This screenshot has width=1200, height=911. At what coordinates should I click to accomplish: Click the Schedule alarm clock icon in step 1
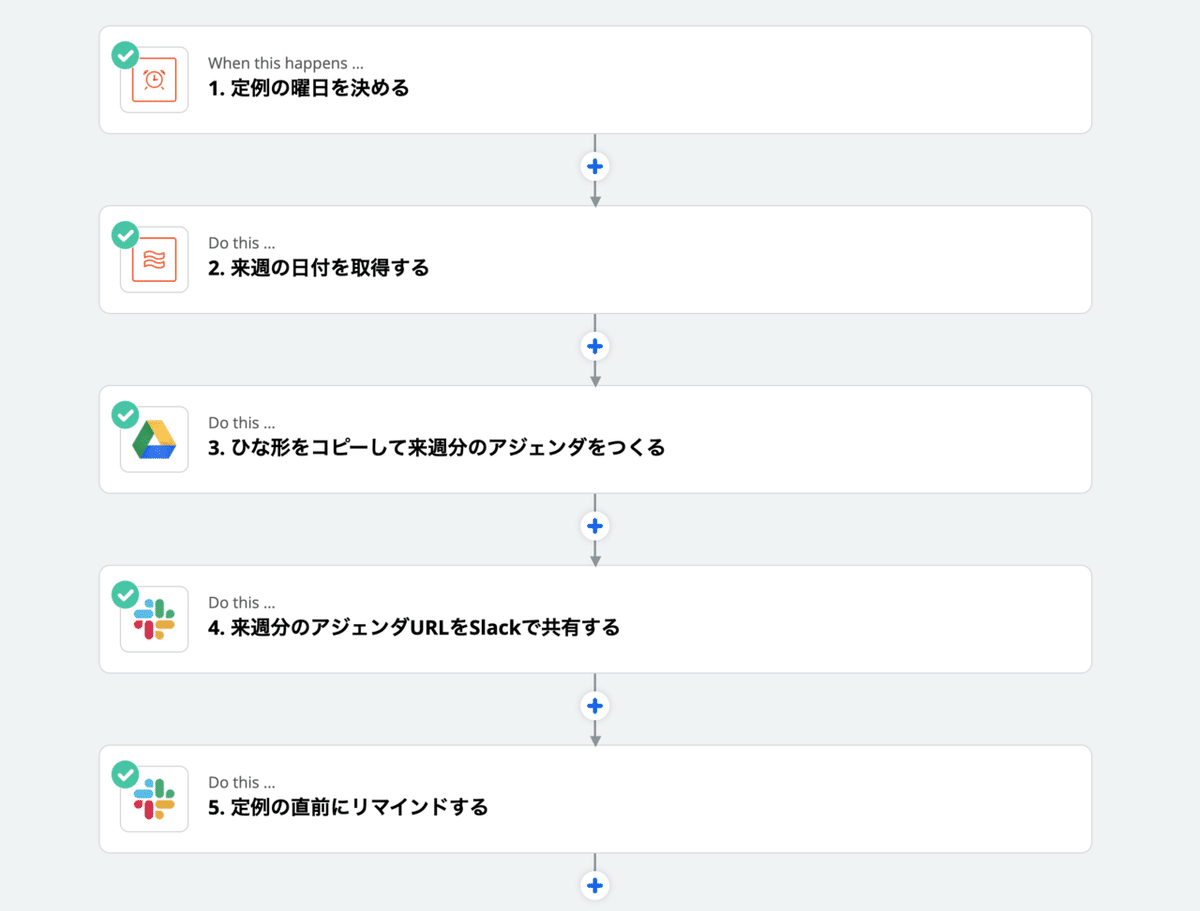click(x=154, y=80)
